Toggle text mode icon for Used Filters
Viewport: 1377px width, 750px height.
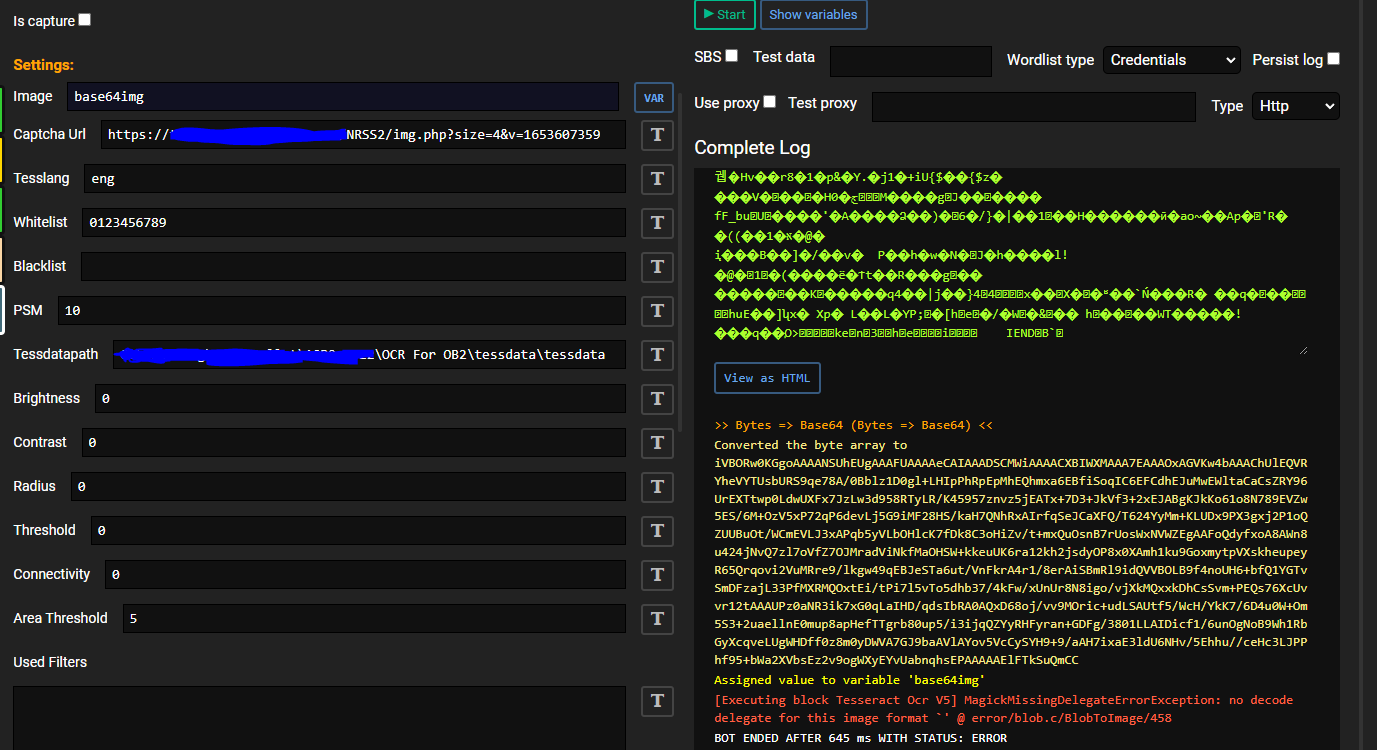coord(657,701)
